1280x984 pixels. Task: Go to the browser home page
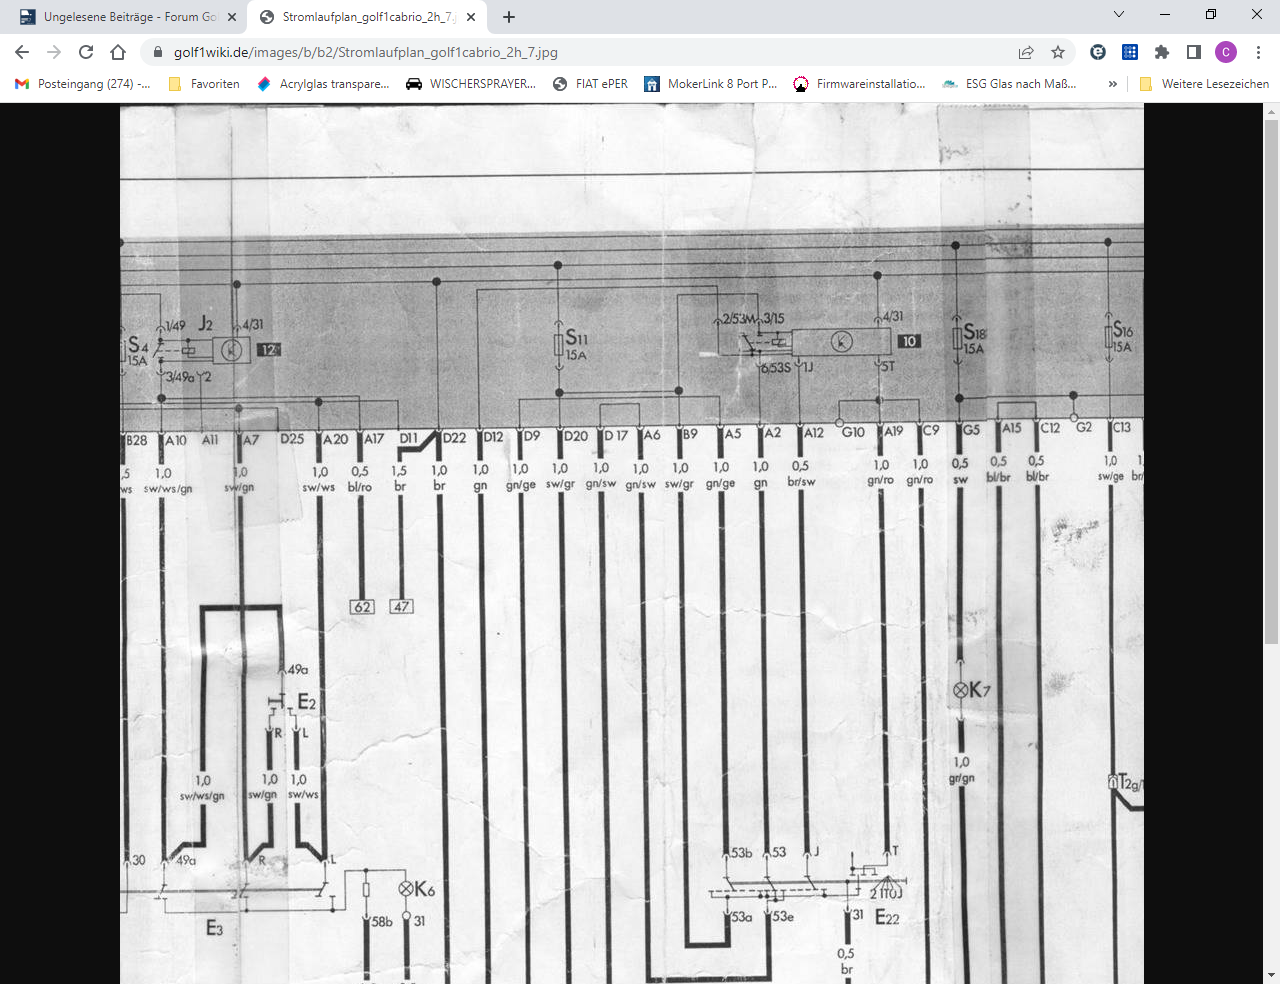(118, 52)
